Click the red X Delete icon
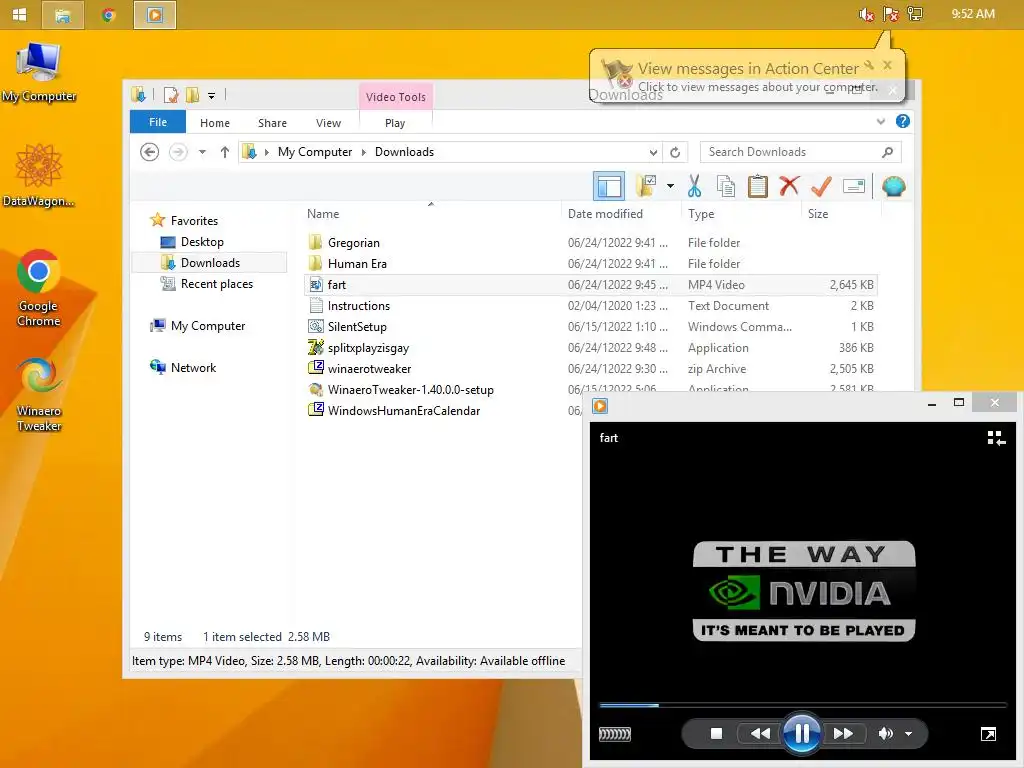 click(789, 186)
